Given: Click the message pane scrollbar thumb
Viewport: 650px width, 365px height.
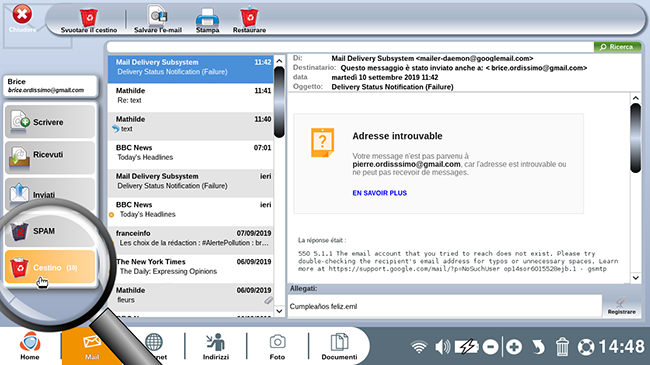Looking at the screenshot, I should point(635,138).
